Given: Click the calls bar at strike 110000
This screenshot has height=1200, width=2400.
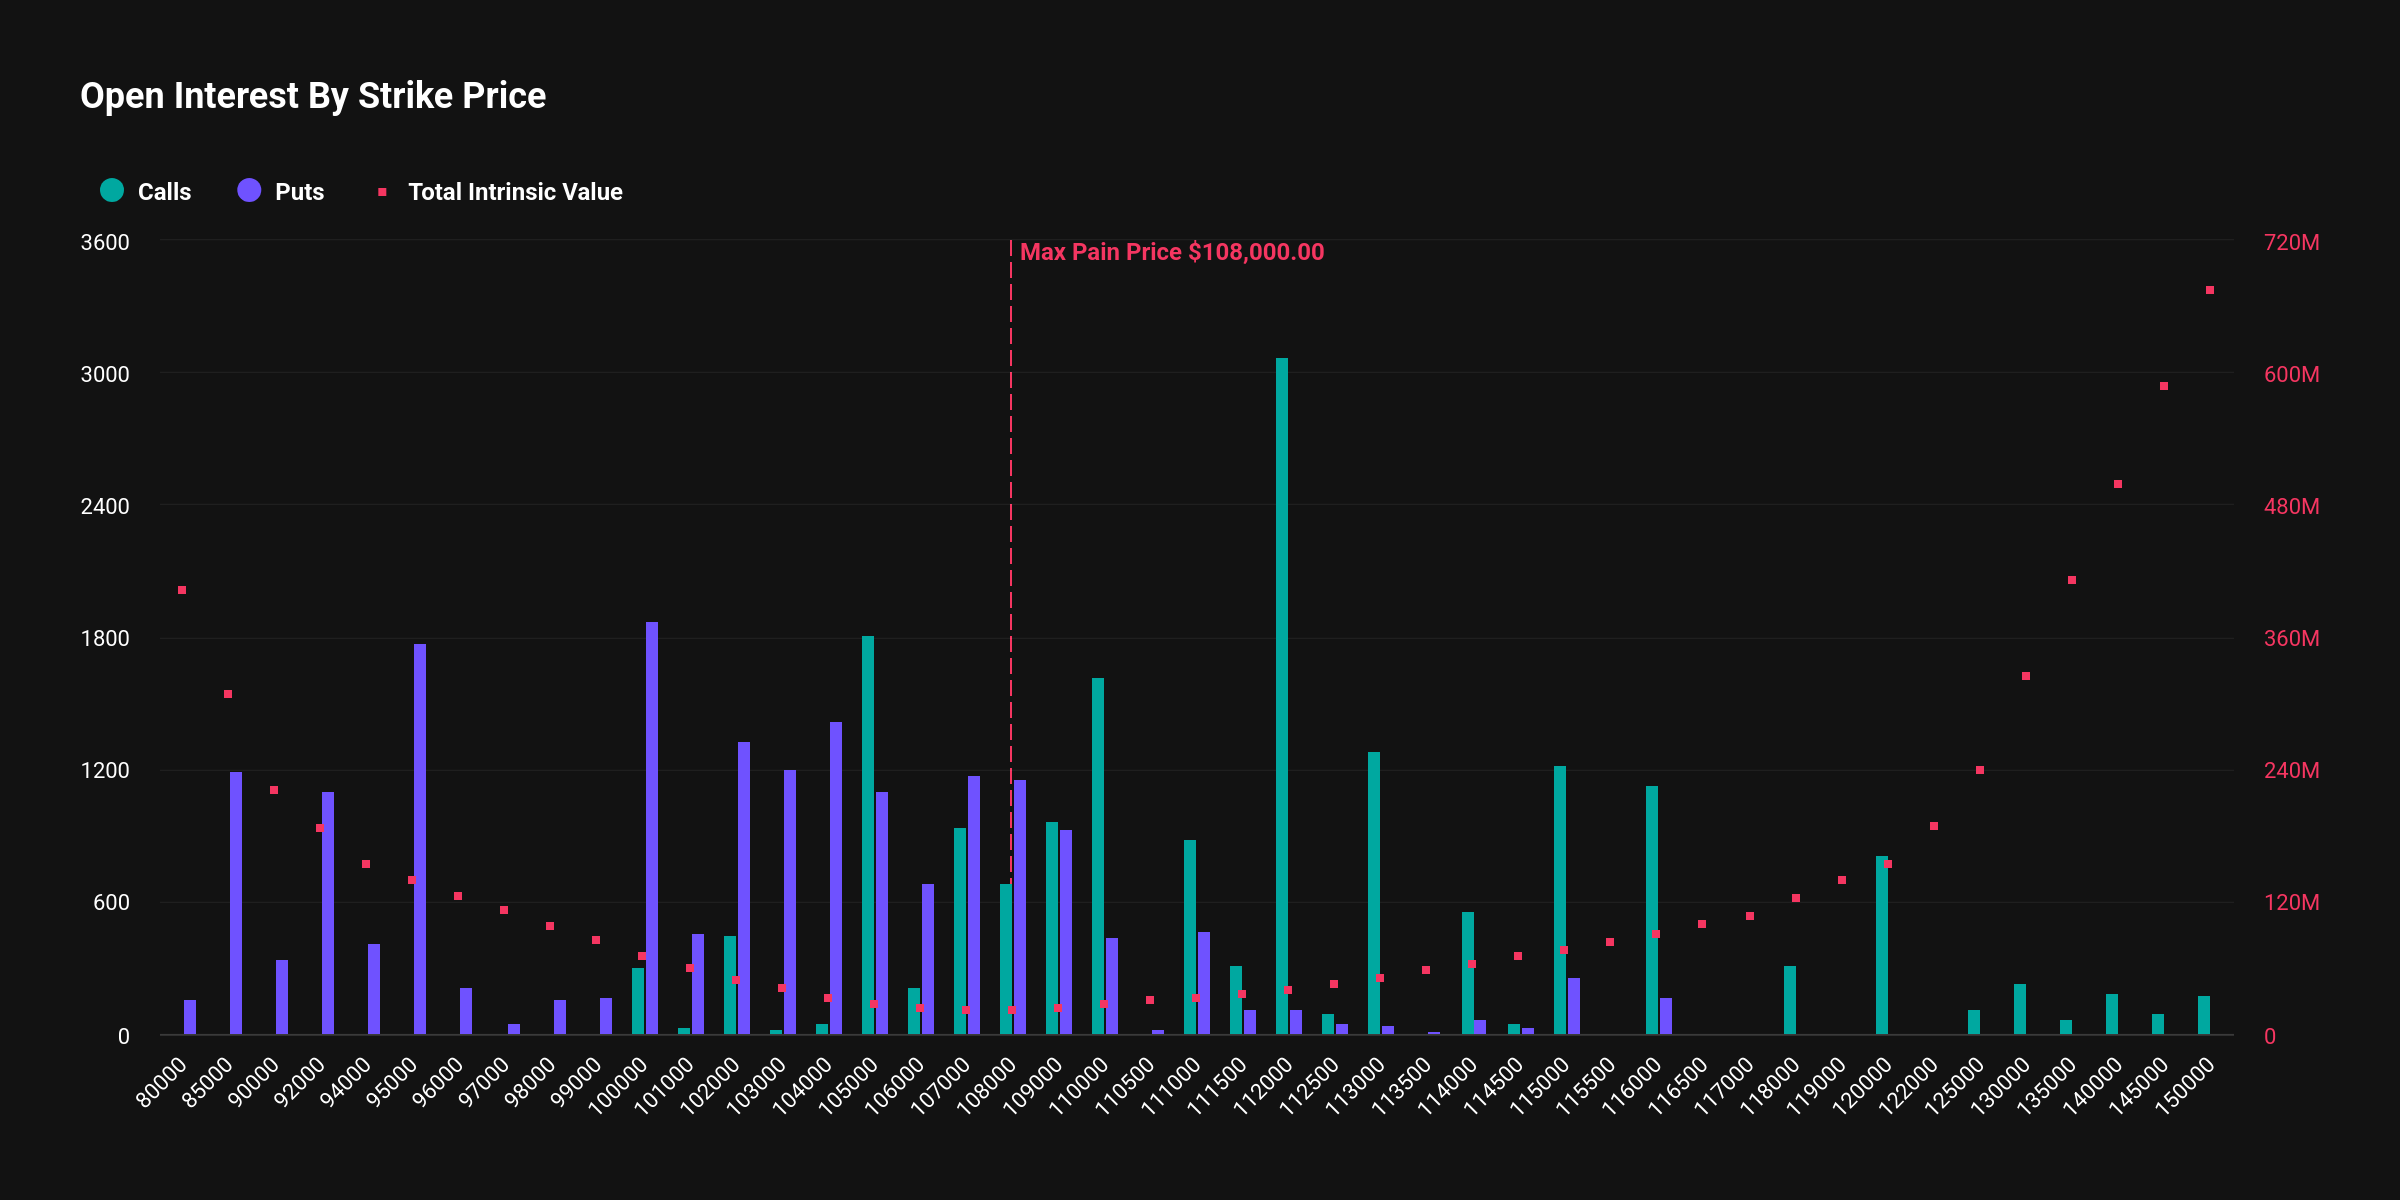Looking at the screenshot, I should (1098, 855).
